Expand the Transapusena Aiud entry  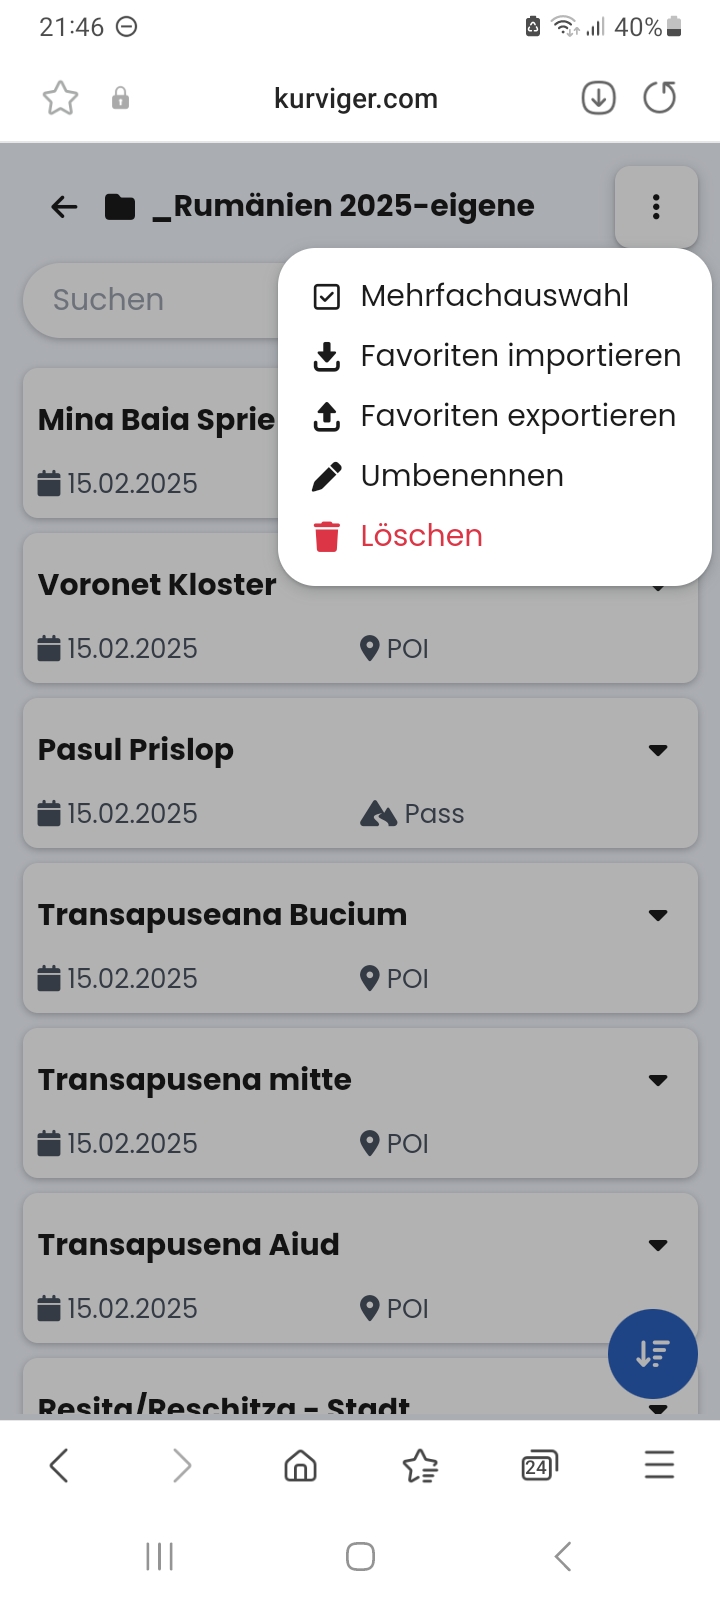pyautogui.click(x=658, y=1245)
